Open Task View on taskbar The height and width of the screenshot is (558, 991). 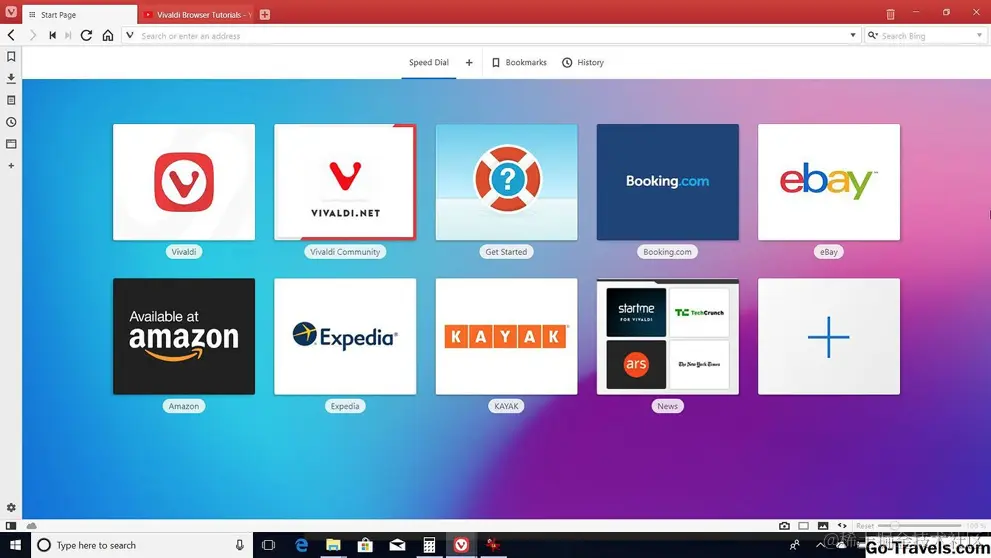pyautogui.click(x=269, y=545)
